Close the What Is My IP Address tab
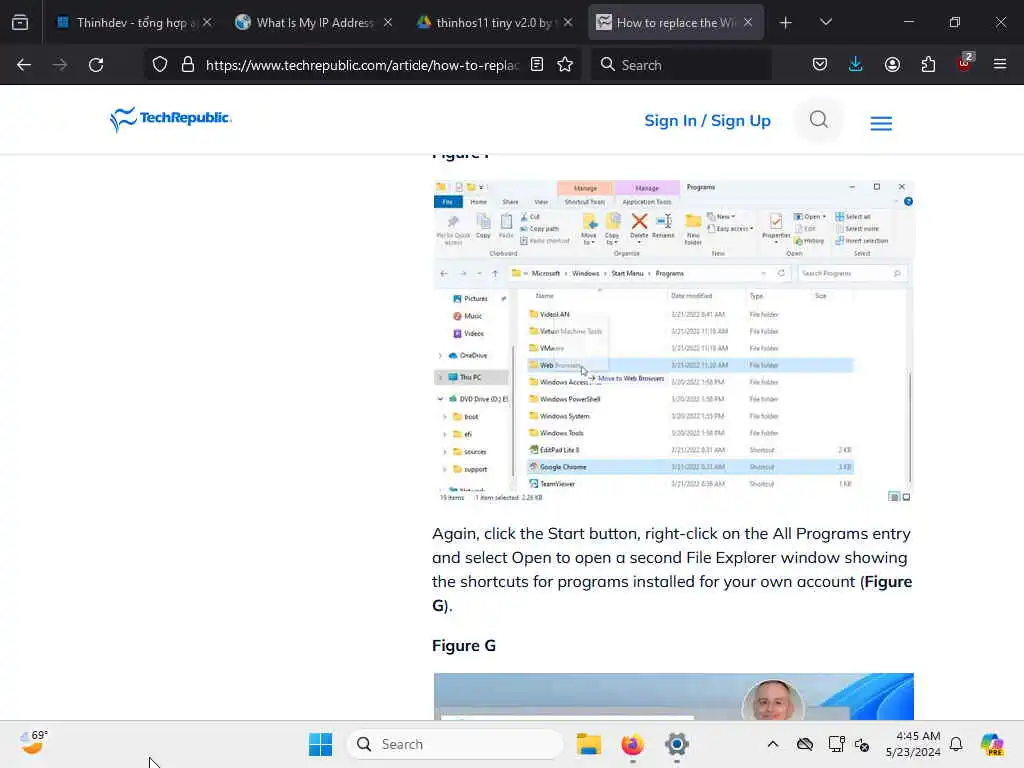 click(388, 22)
